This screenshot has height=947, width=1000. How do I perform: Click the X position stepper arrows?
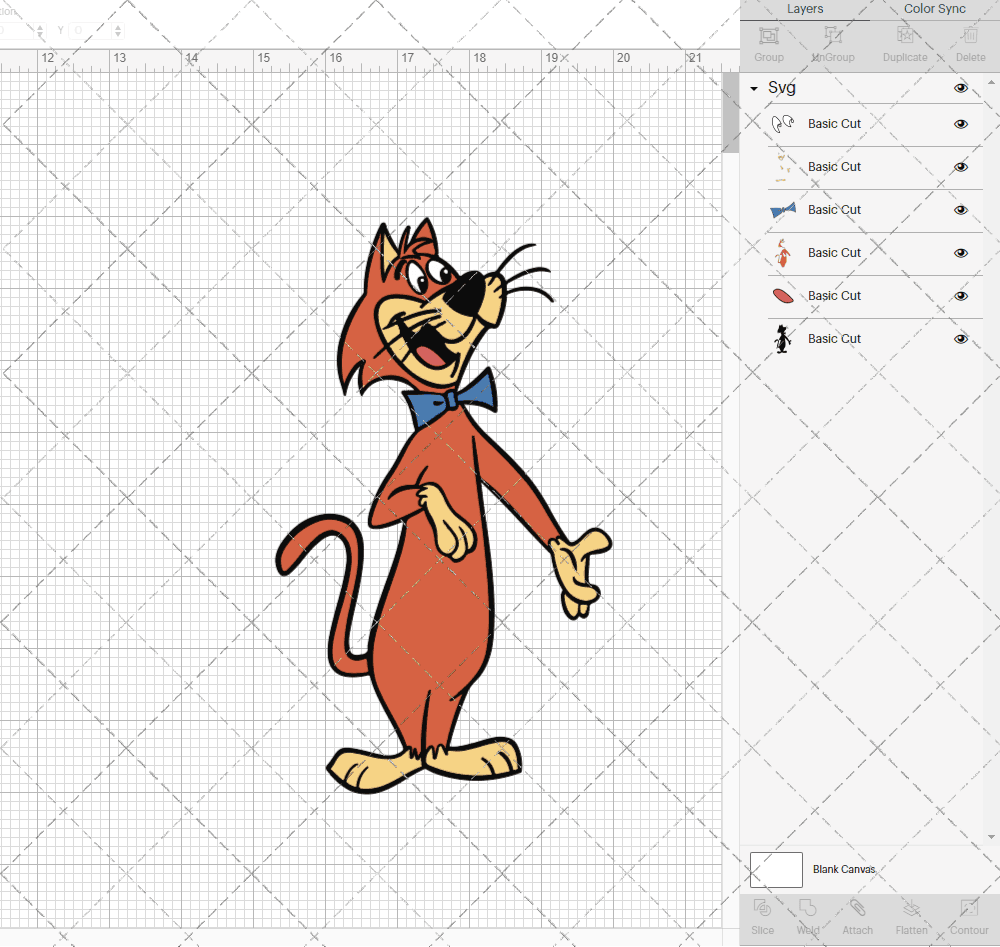point(40,30)
